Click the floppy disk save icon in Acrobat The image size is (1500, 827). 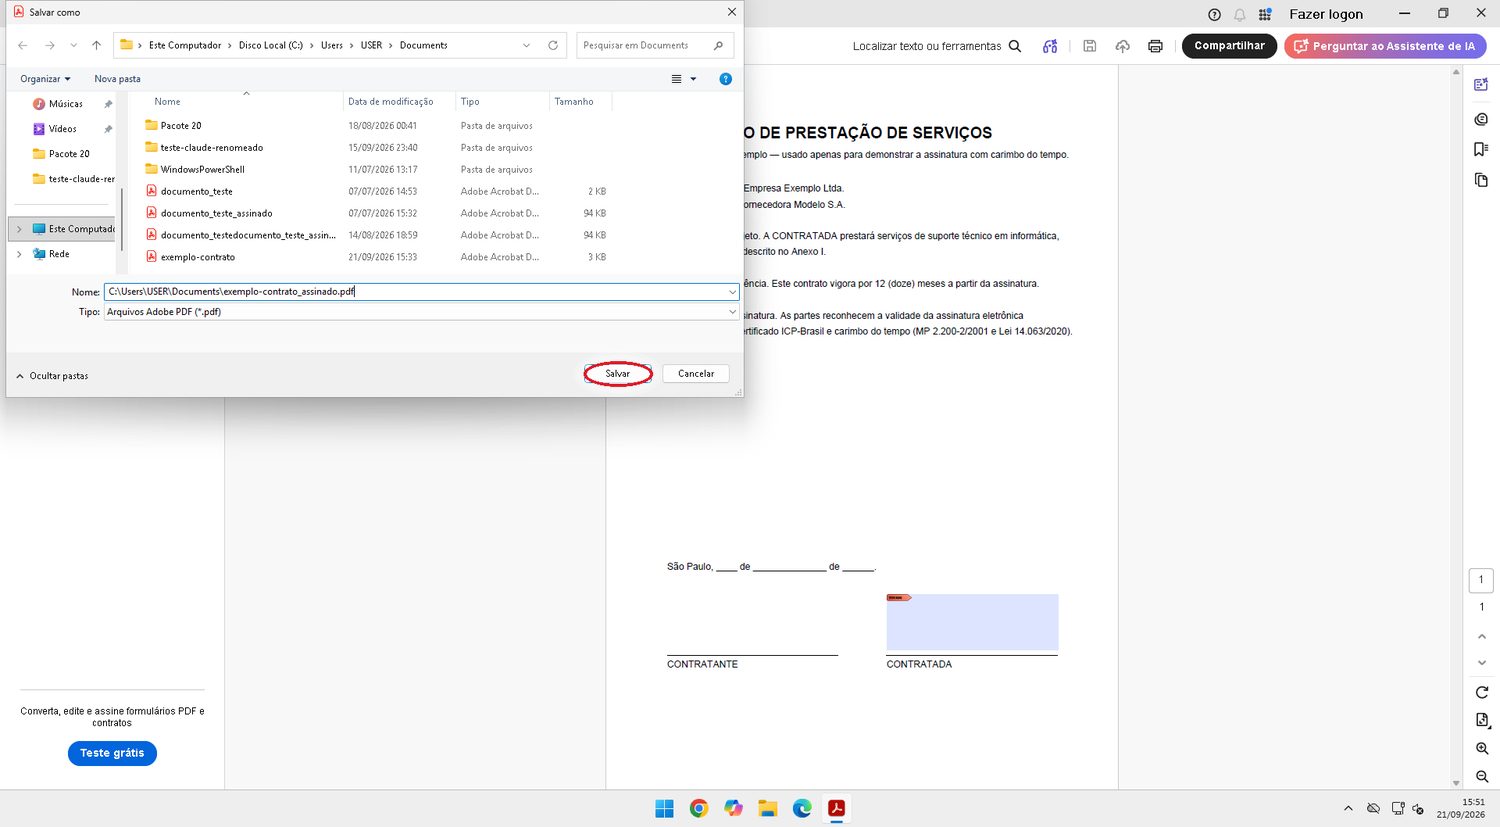pyautogui.click(x=1090, y=46)
